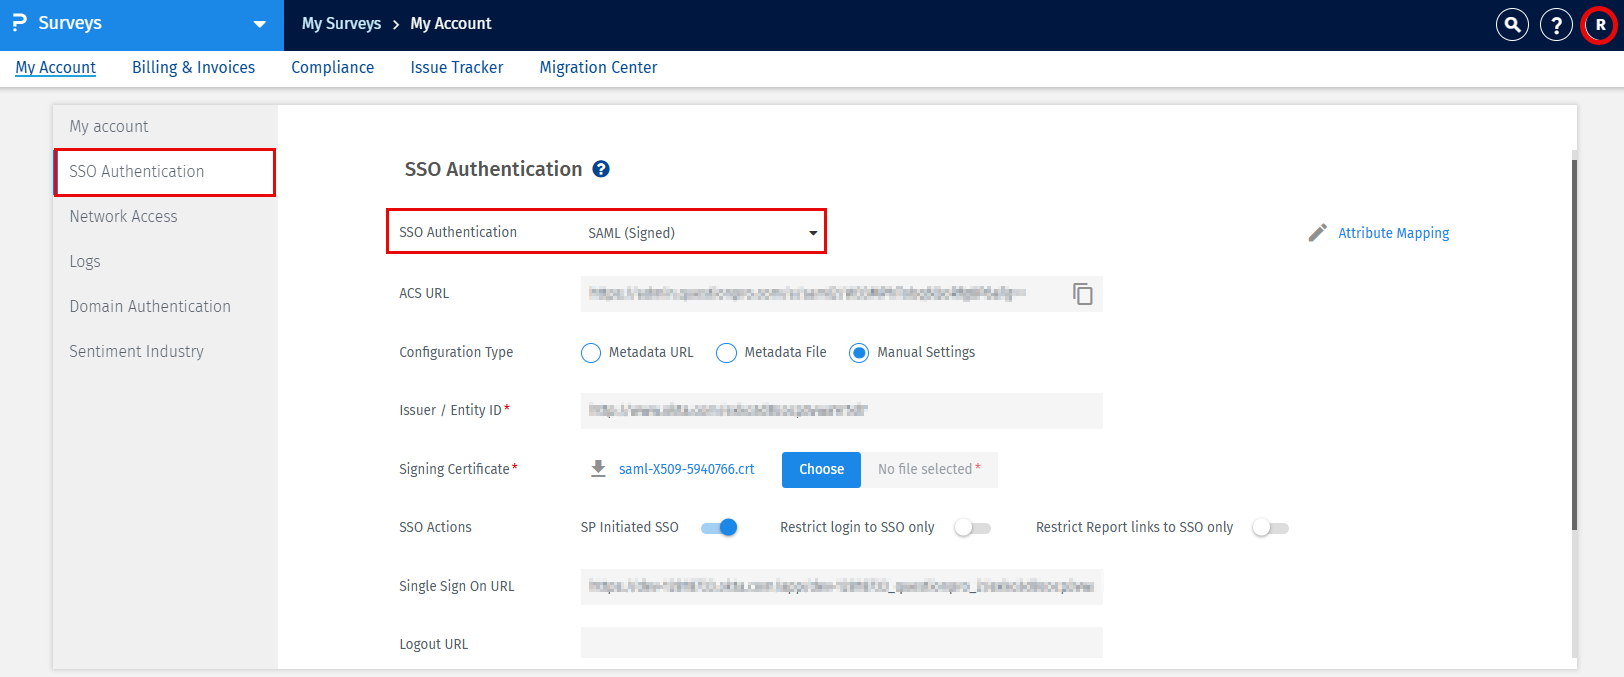Enable Restrict login to SSO only
This screenshot has width=1624, height=677.
[972, 528]
